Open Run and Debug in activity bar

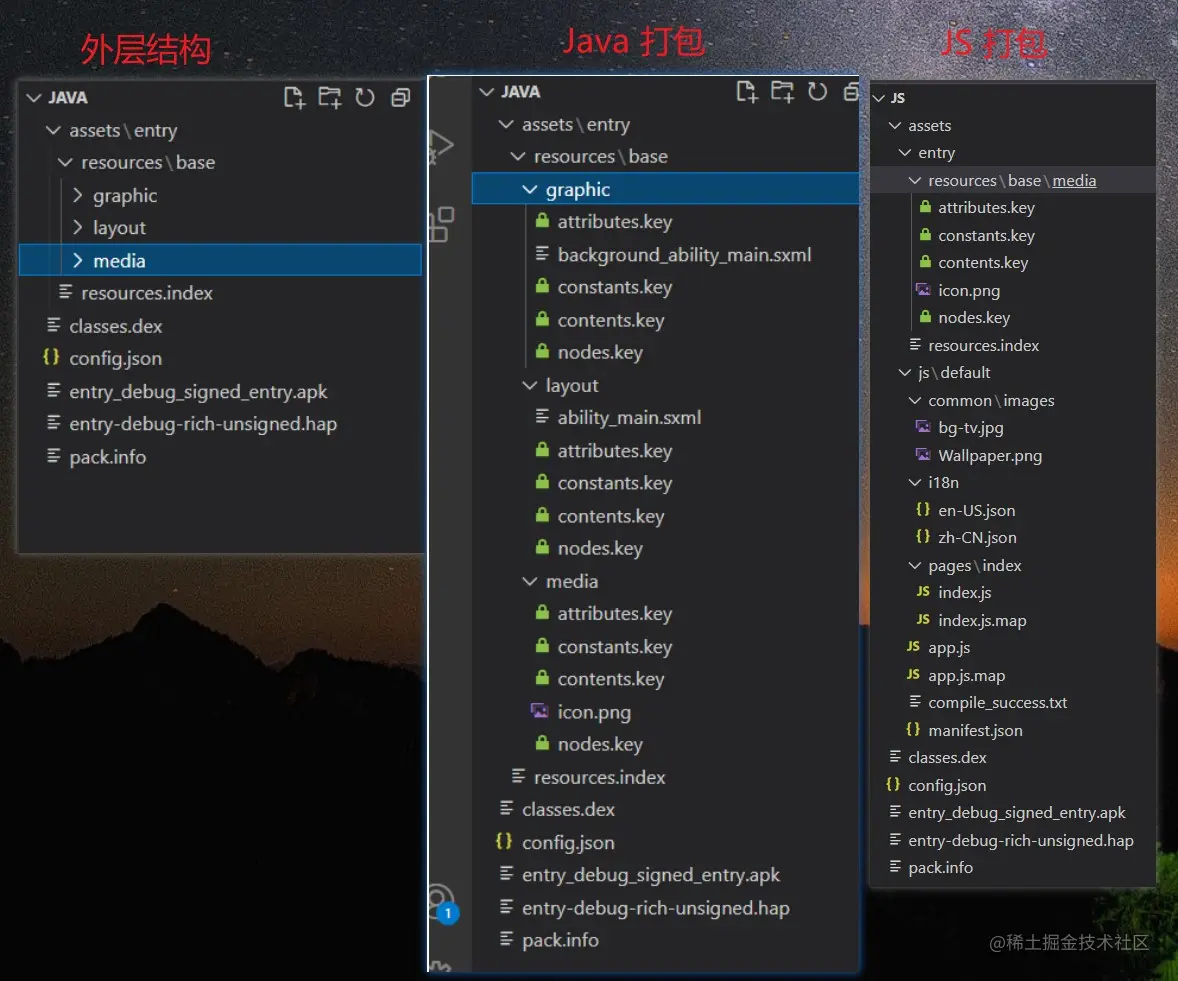click(441, 146)
